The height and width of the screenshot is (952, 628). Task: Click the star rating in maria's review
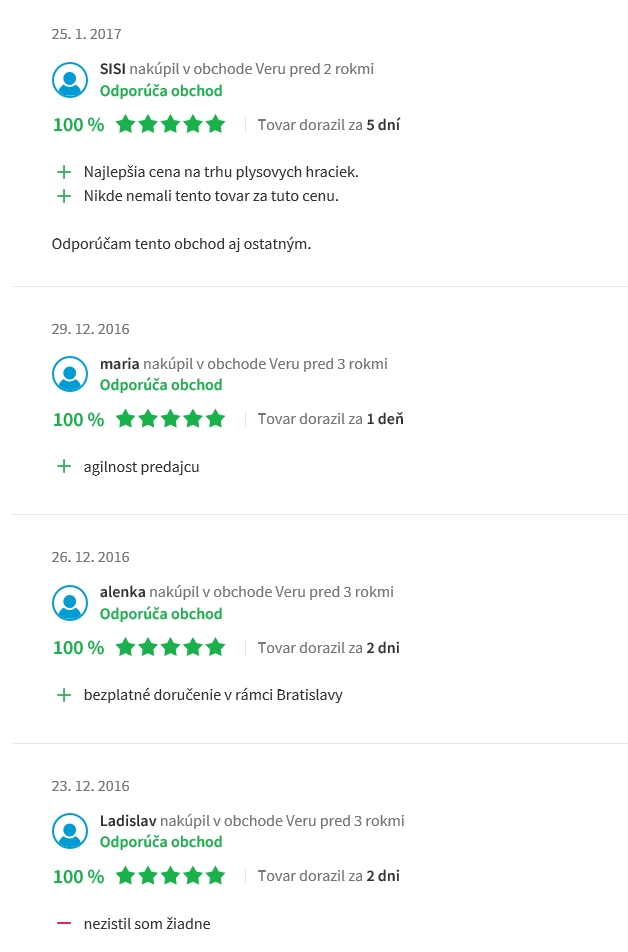[x=171, y=419]
